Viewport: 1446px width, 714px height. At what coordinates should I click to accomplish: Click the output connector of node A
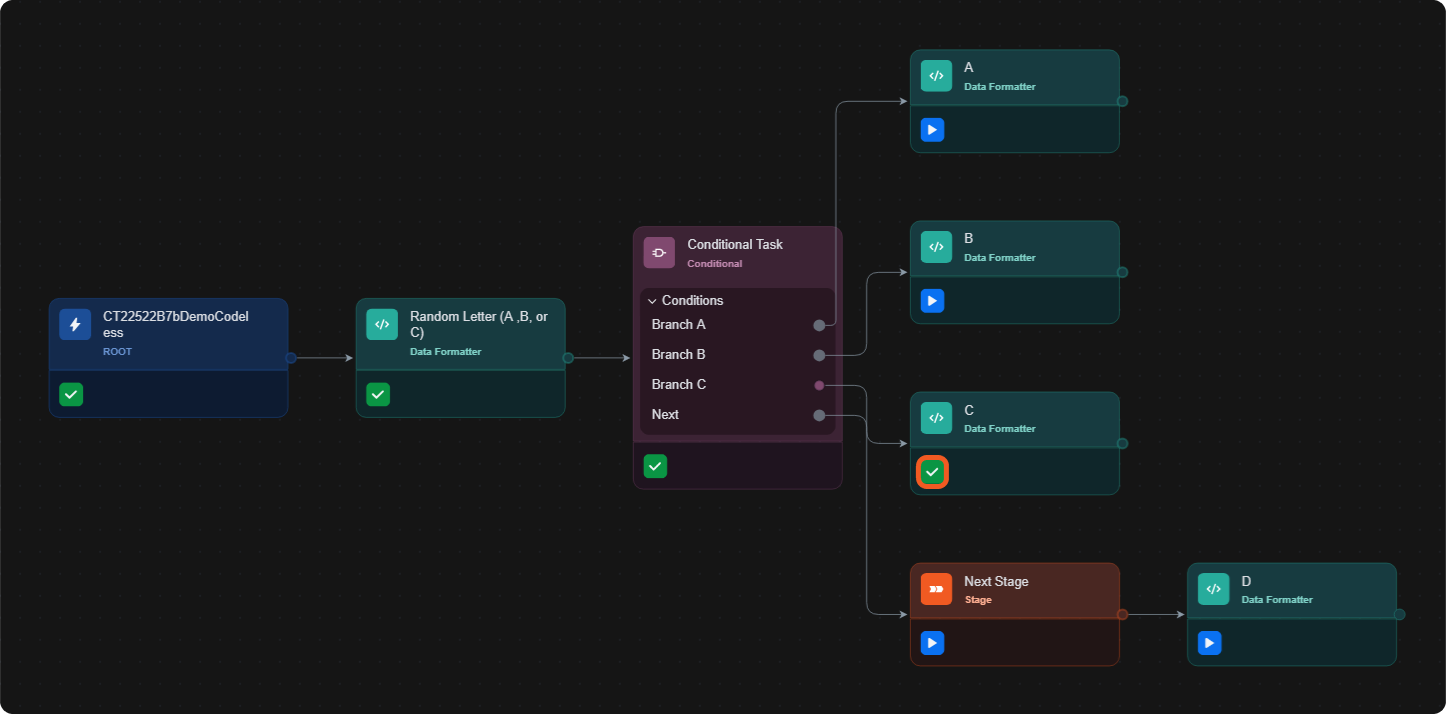[1122, 101]
